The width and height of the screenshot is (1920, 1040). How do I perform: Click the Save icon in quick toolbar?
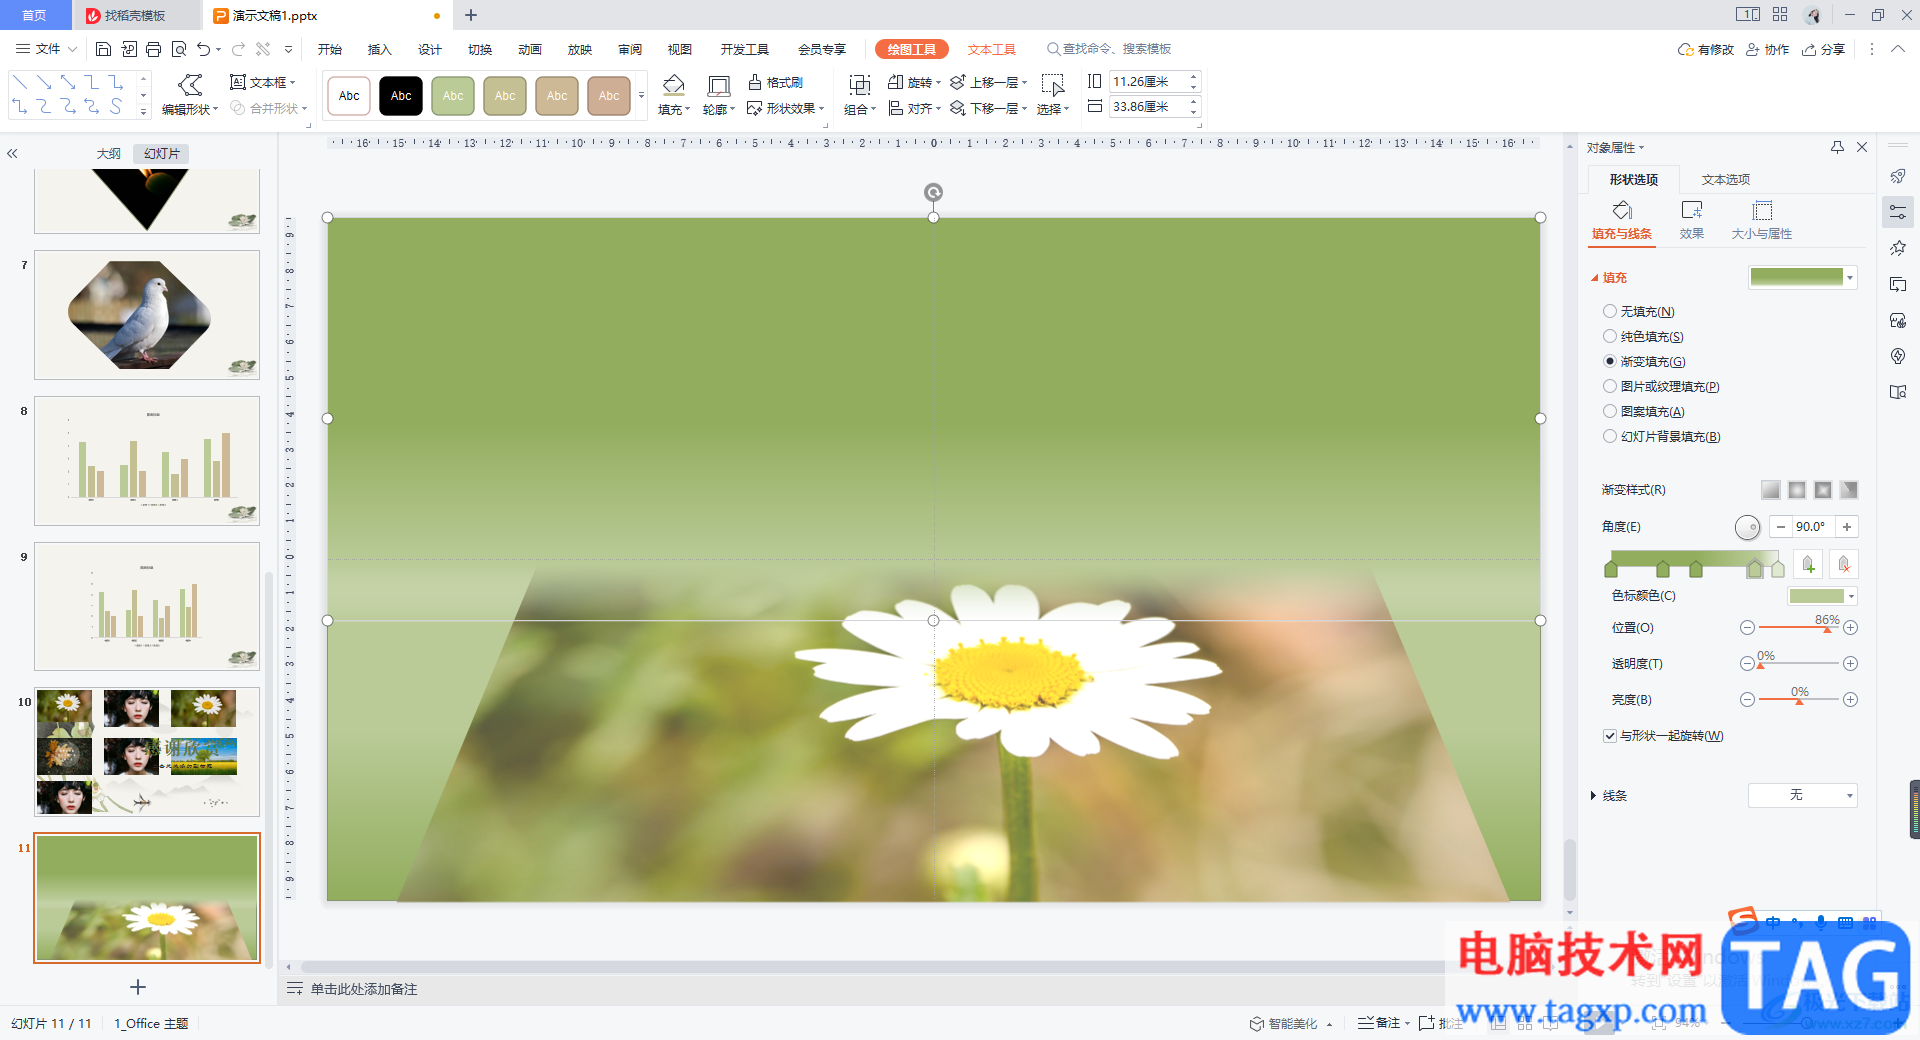click(x=103, y=49)
